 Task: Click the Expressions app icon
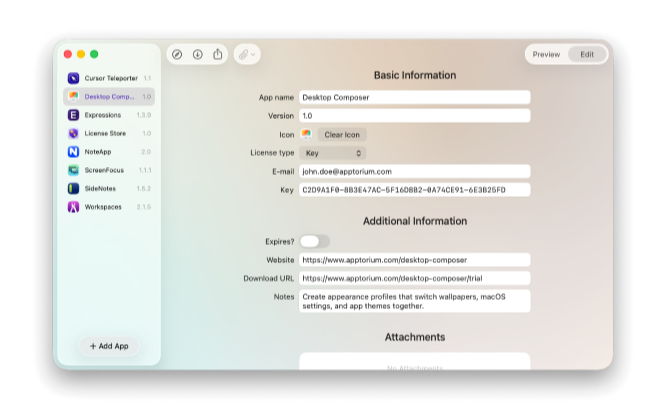tap(74, 115)
